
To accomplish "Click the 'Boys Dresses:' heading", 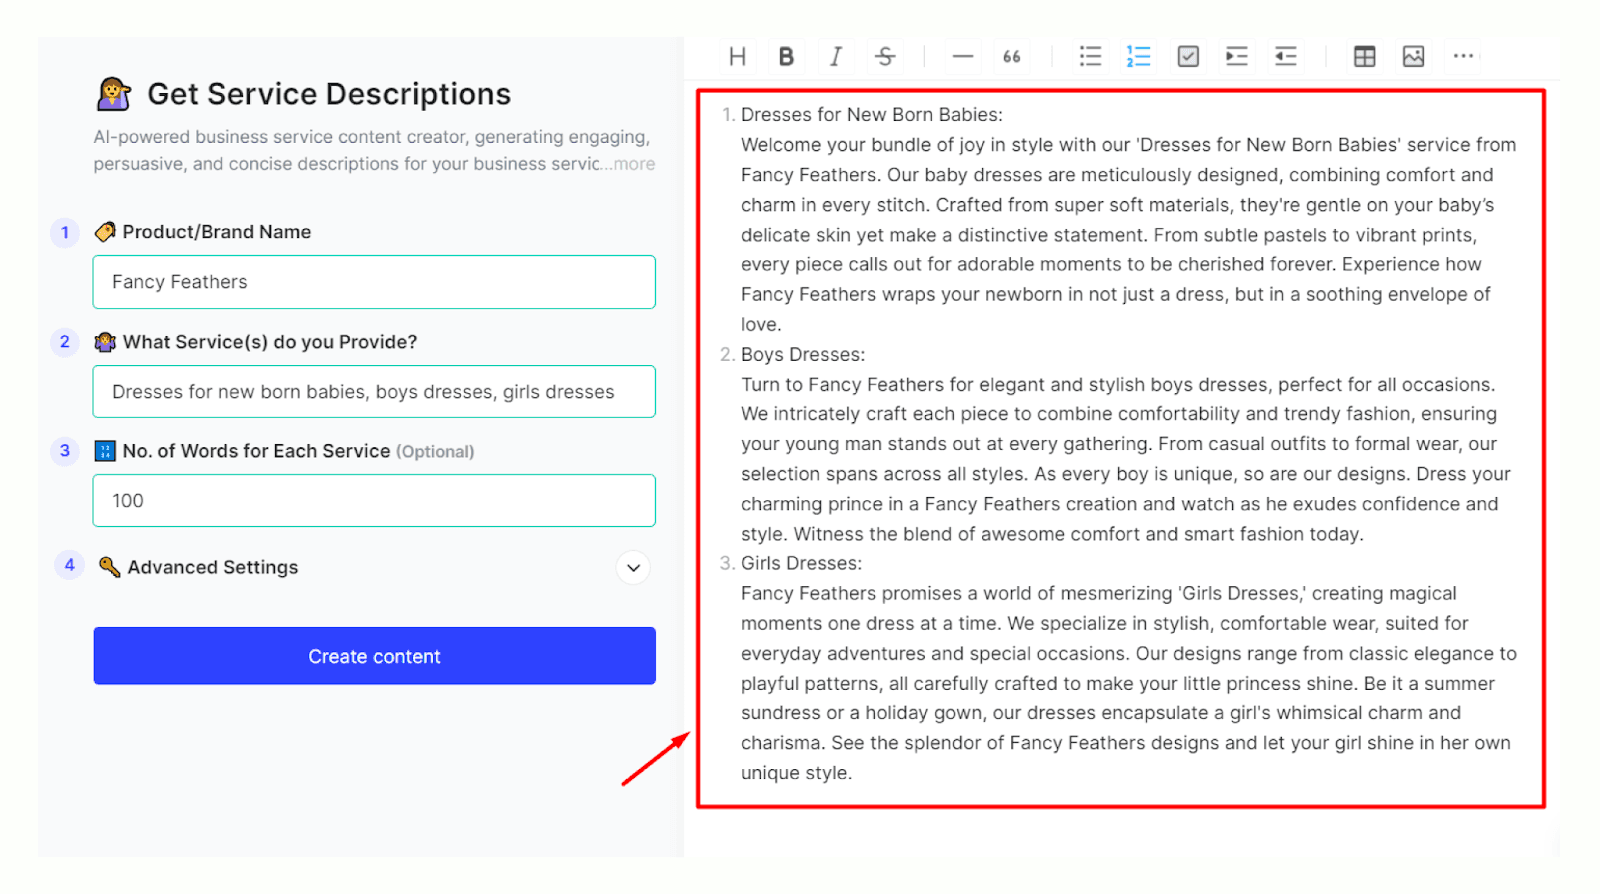I will coord(803,355).
